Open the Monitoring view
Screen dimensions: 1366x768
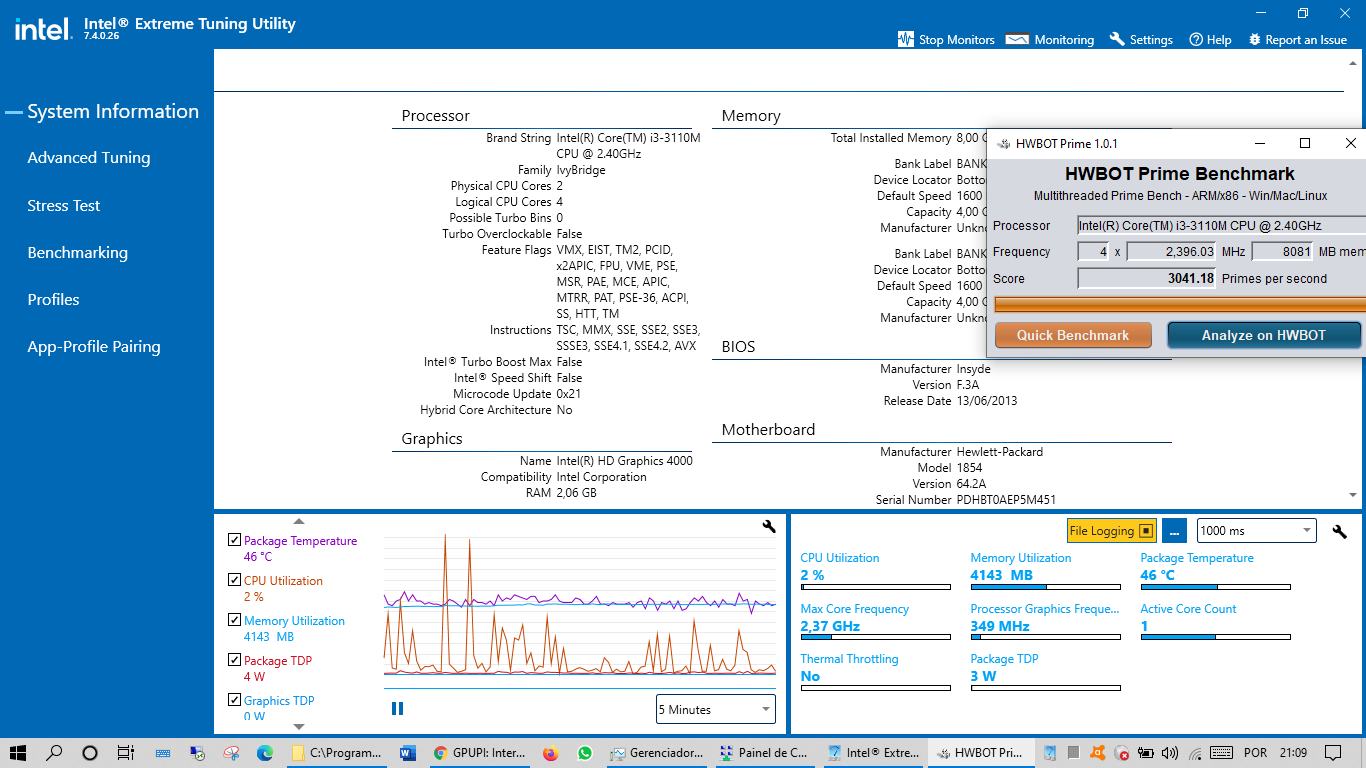tap(1050, 40)
